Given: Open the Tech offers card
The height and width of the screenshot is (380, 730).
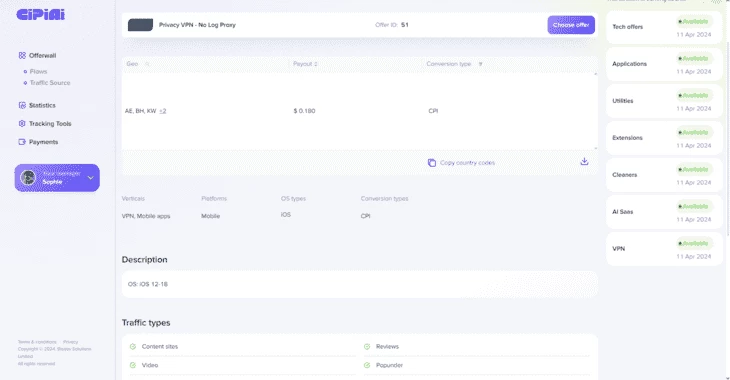Looking at the screenshot, I should (663, 27).
